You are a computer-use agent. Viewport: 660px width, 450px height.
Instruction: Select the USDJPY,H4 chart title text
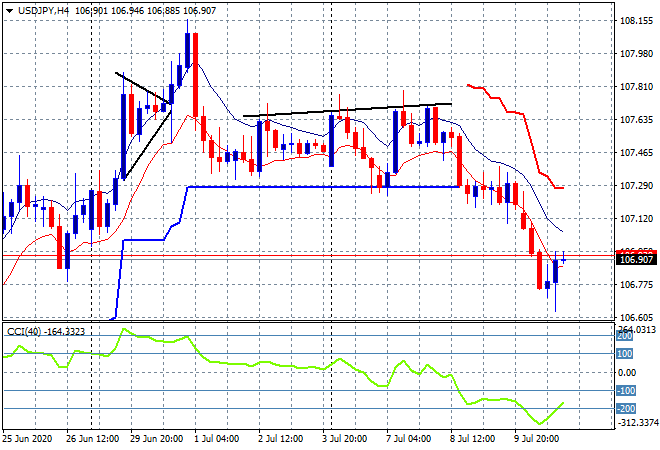[x=43, y=11]
